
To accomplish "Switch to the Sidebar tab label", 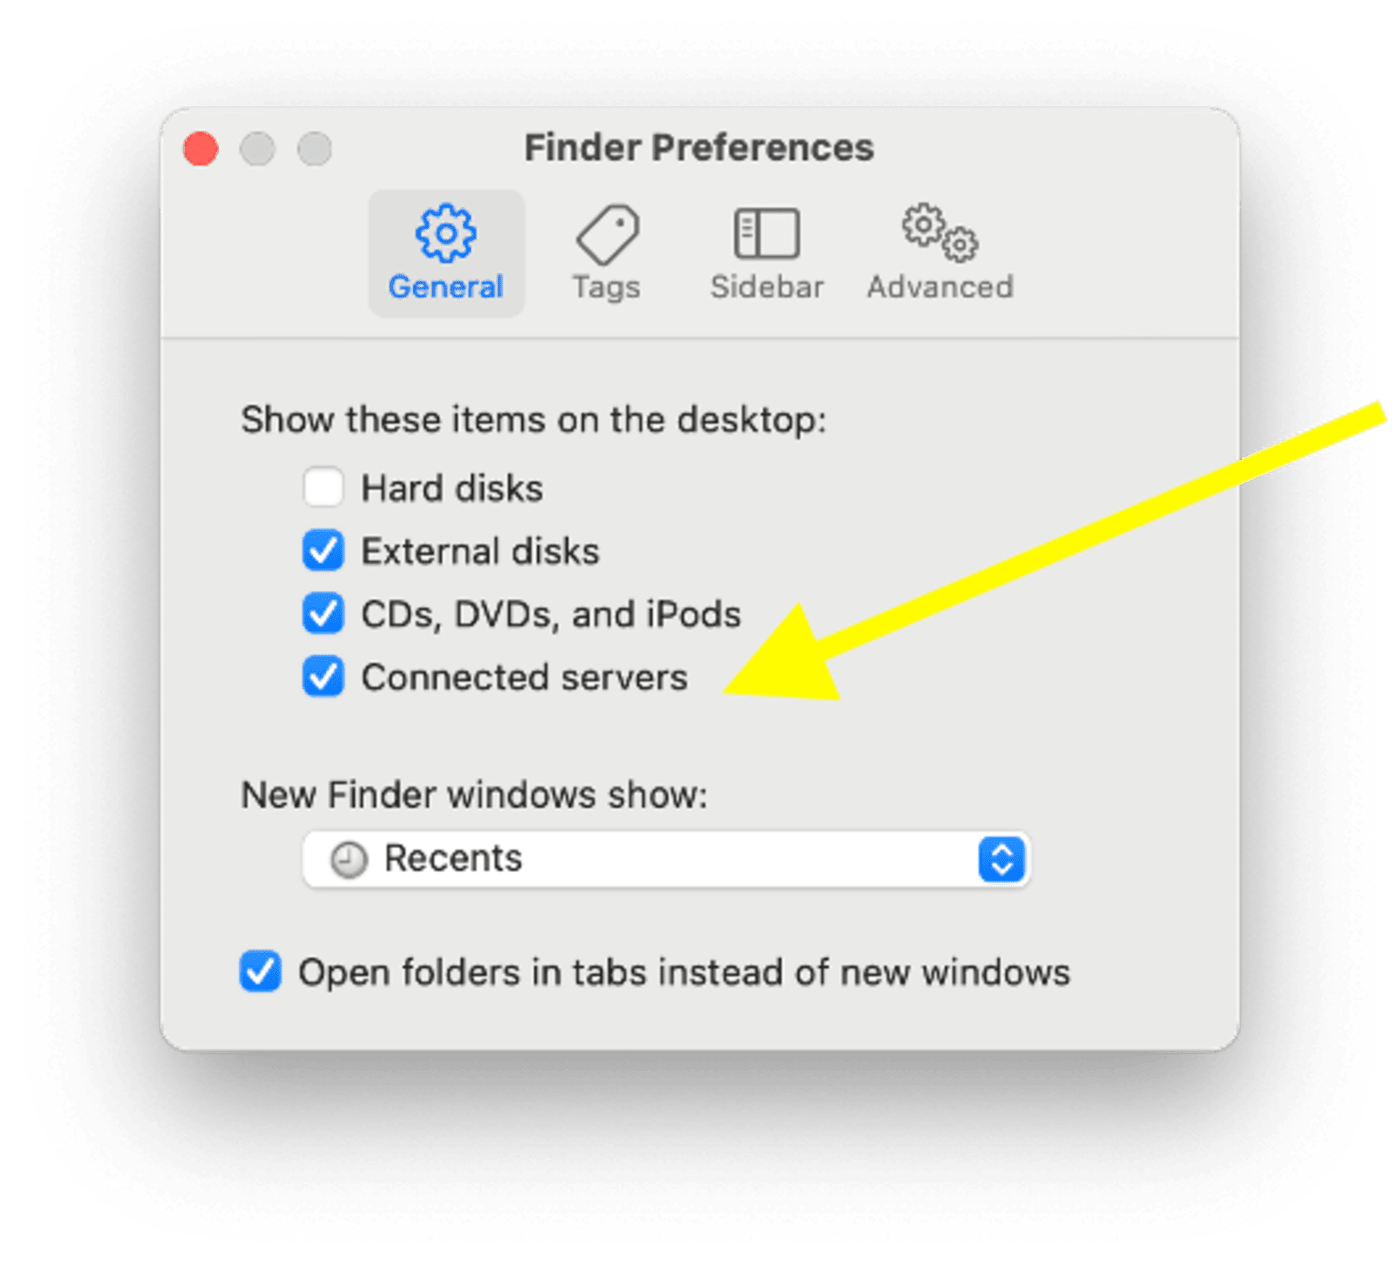I will click(767, 287).
